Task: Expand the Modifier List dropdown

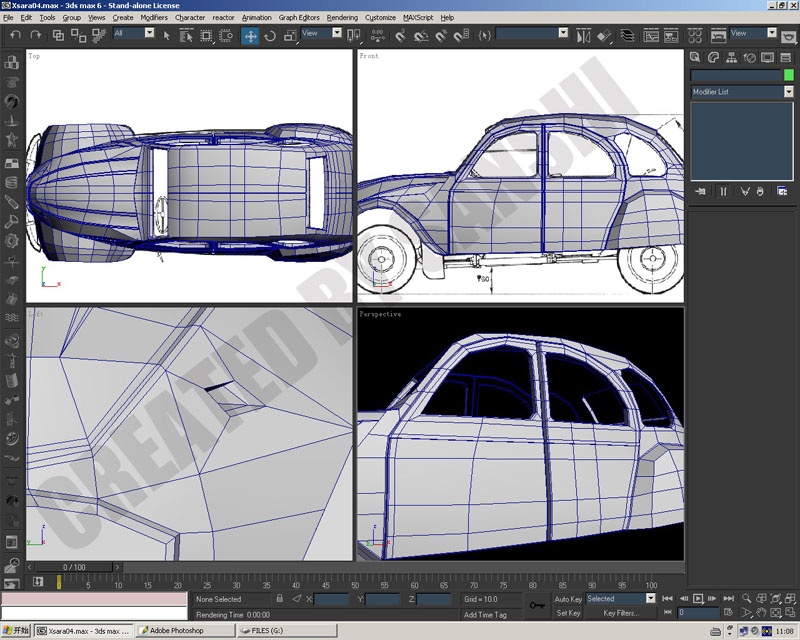Action: point(789,92)
